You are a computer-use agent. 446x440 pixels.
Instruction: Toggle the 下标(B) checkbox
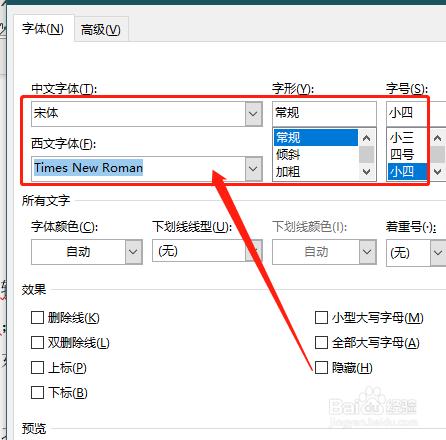tap(37, 393)
